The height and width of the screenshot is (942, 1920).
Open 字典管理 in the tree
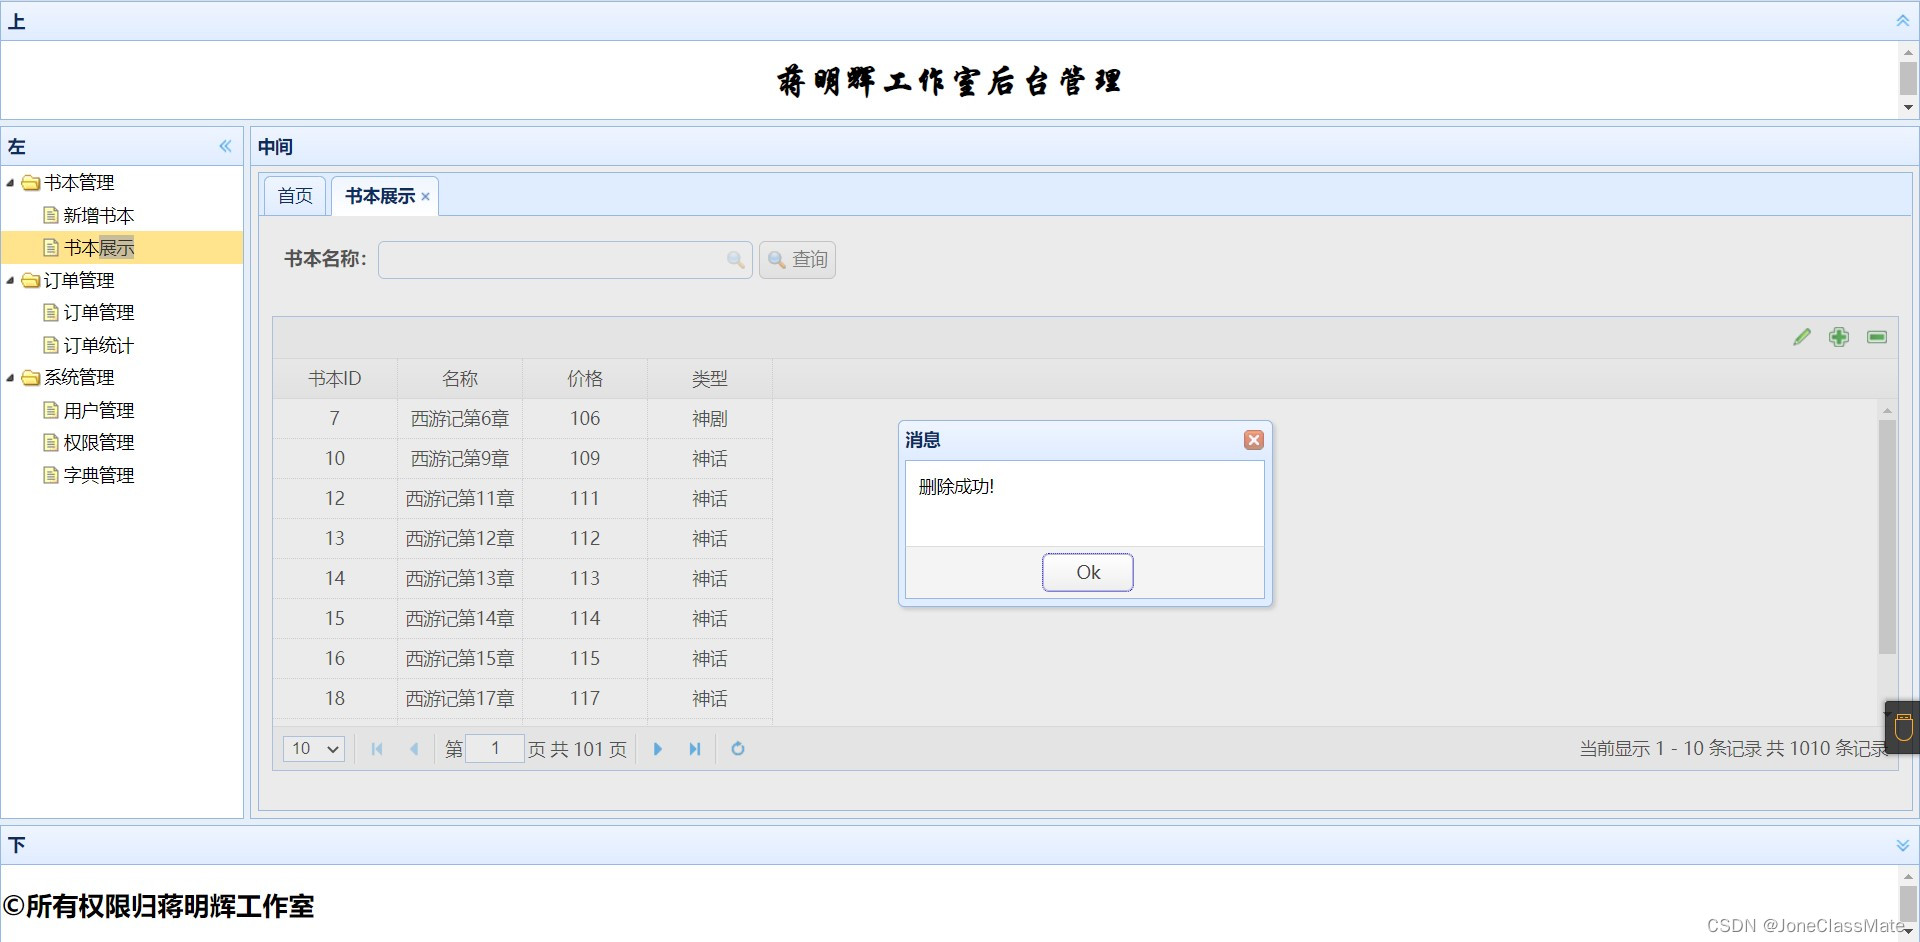[98, 476]
